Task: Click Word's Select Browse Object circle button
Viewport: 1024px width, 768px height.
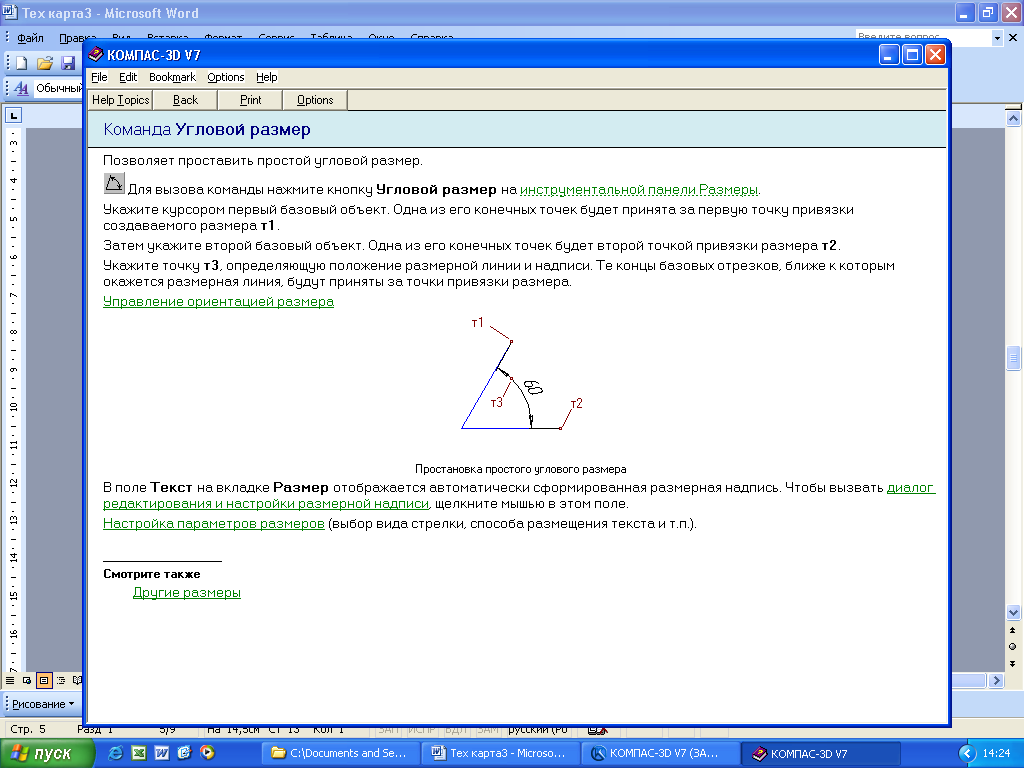Action: pos(1013,647)
